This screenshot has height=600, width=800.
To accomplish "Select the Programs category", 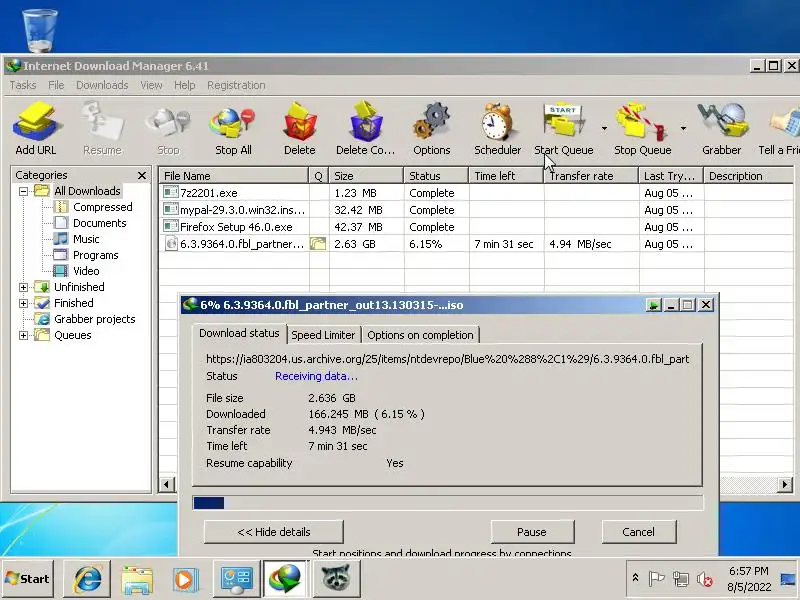I will 95,255.
